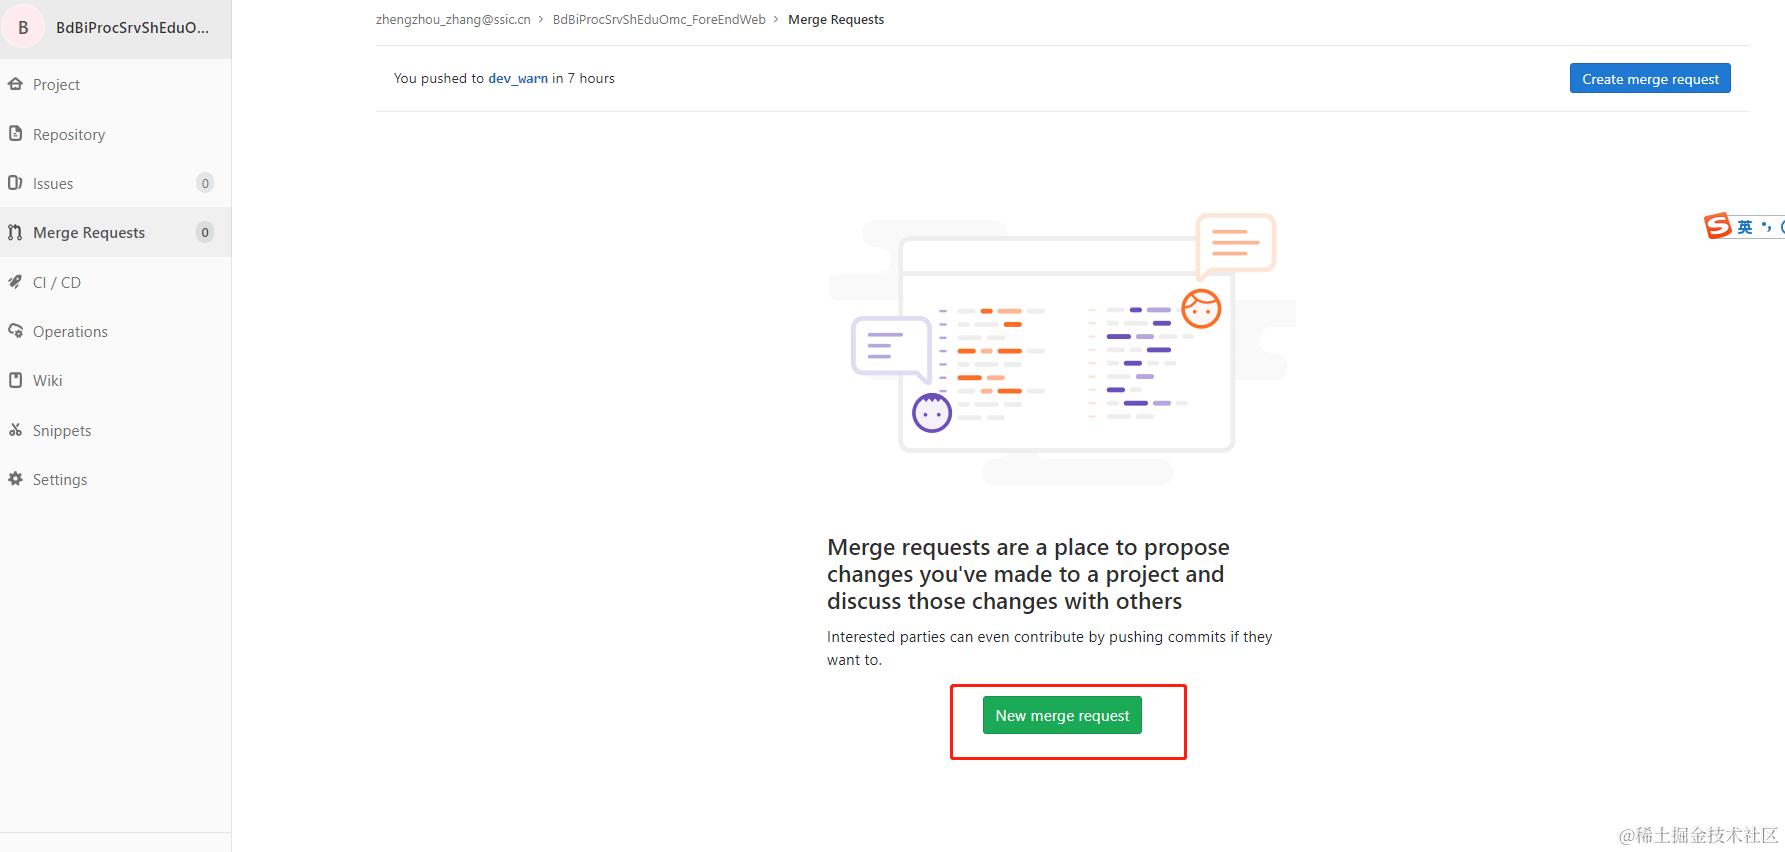Click the CI / CD rocket icon
The height and width of the screenshot is (852, 1785).
pyautogui.click(x=15, y=282)
